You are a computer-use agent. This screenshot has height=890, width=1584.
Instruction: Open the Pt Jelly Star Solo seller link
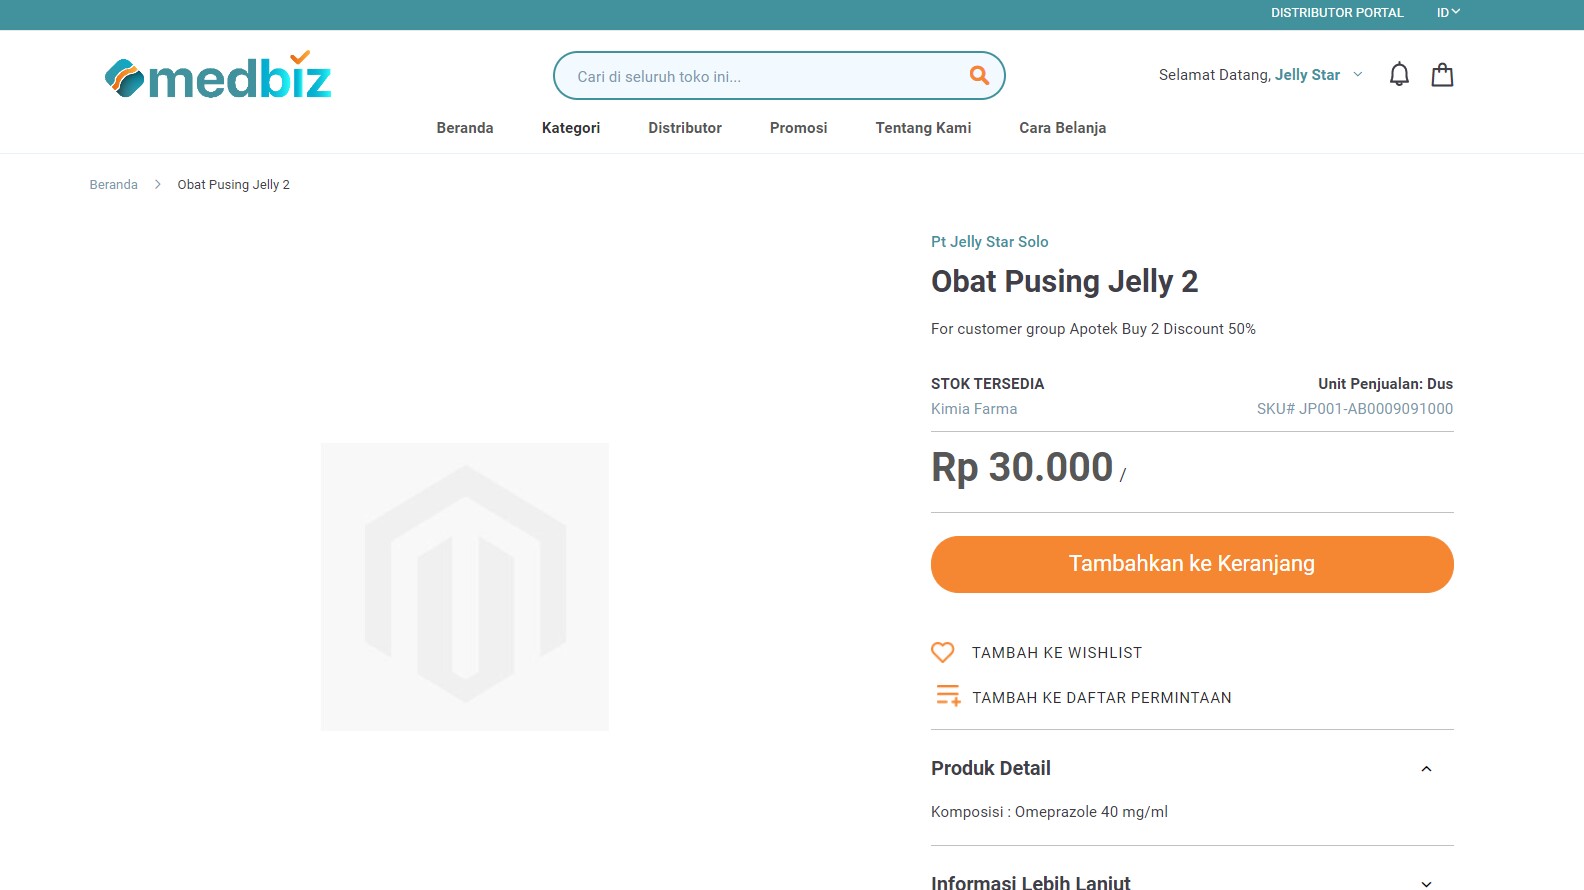pos(989,241)
